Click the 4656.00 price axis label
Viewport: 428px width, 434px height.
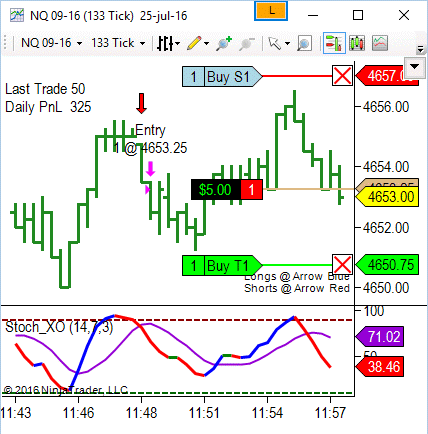[x=386, y=107]
